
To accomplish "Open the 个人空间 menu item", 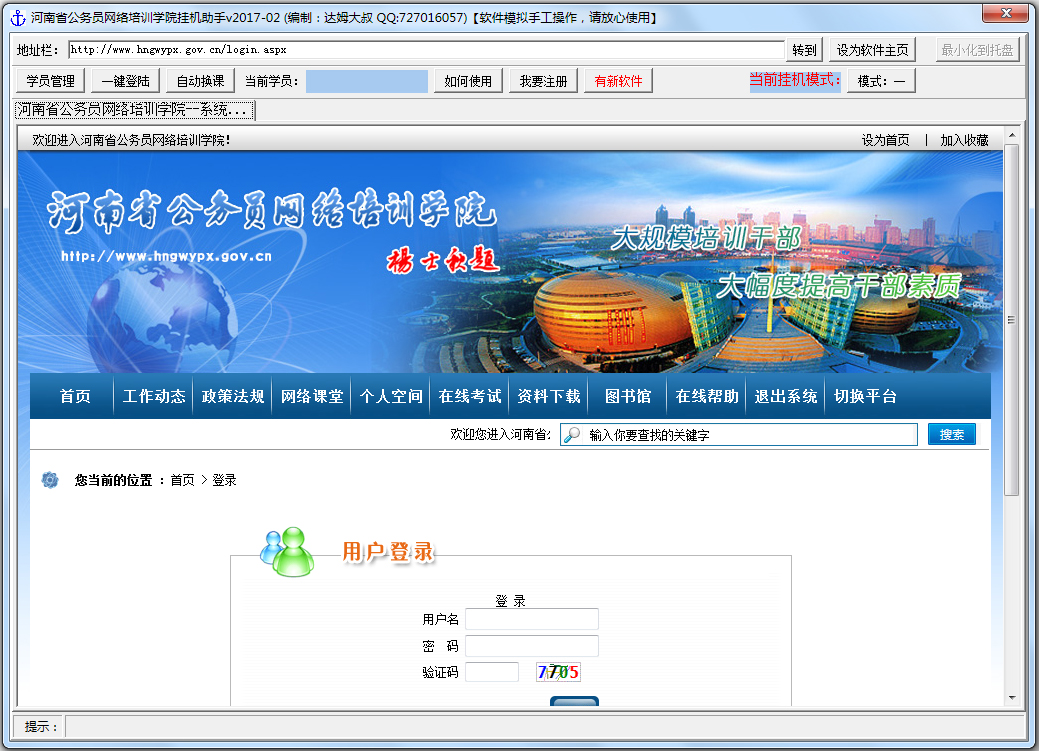I will pyautogui.click(x=389, y=396).
